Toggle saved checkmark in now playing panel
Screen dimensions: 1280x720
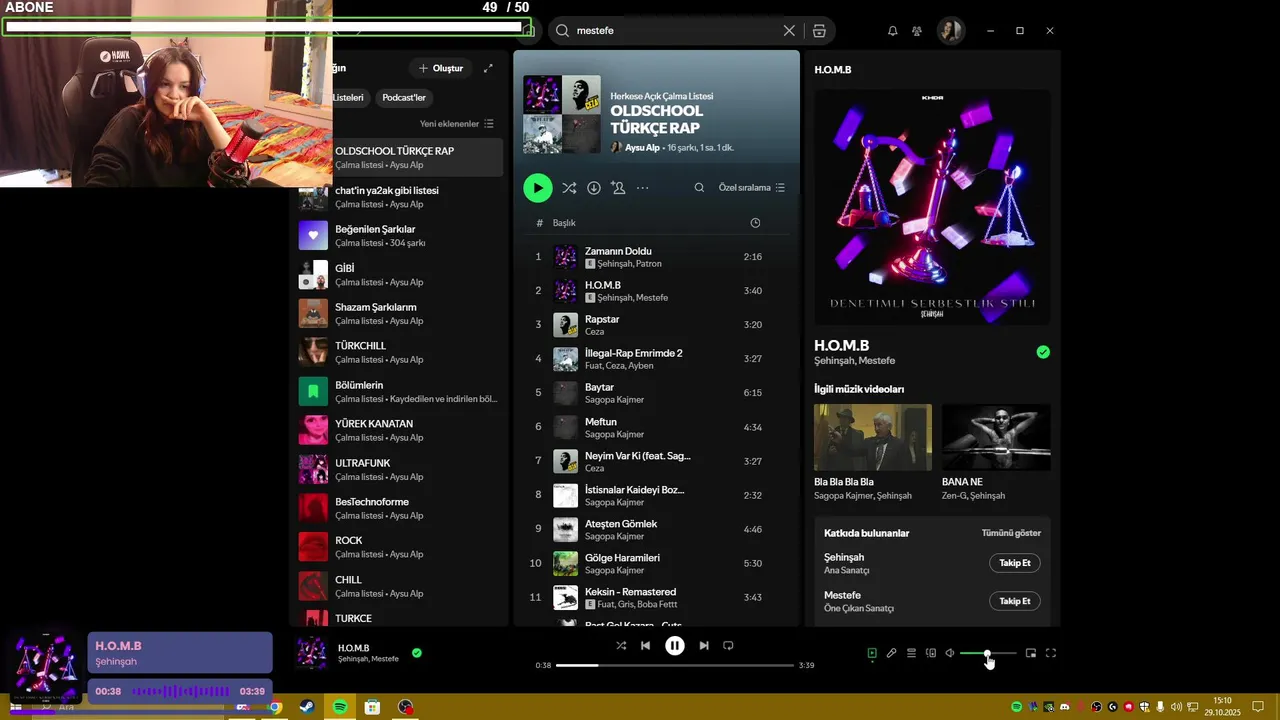pos(1043,352)
